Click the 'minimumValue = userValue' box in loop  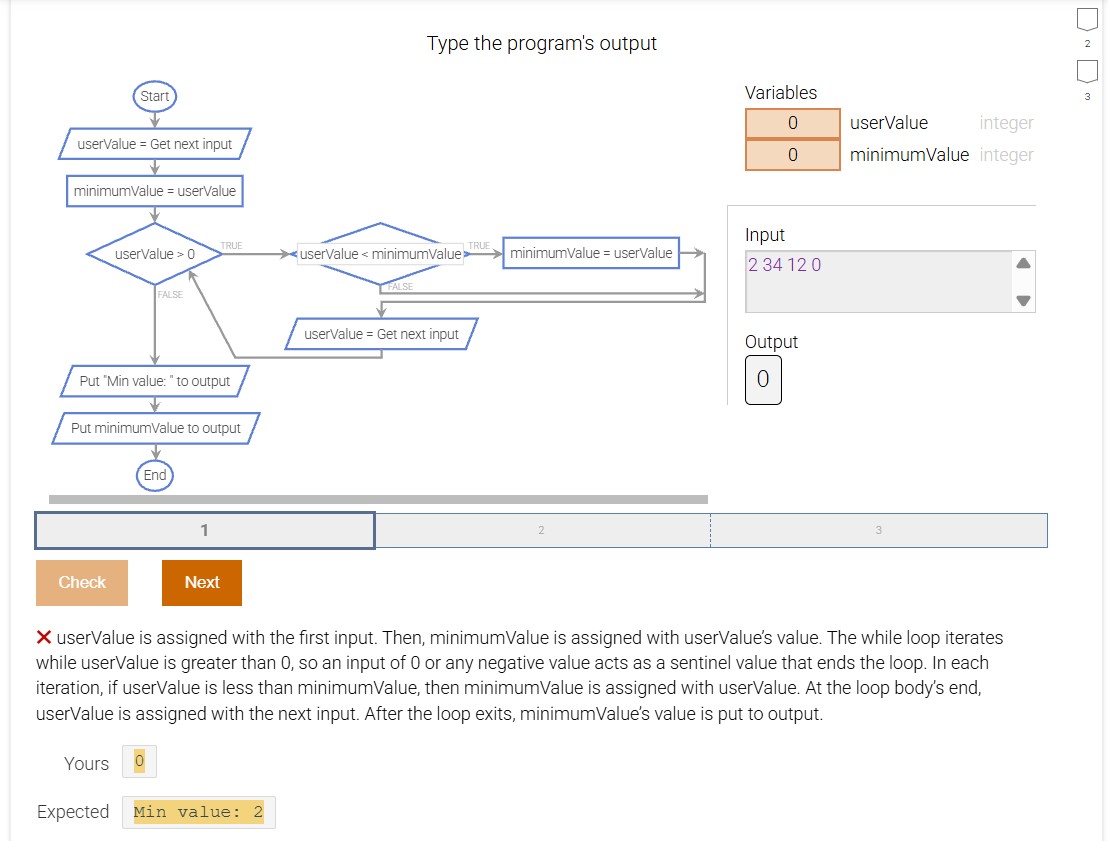[591, 253]
